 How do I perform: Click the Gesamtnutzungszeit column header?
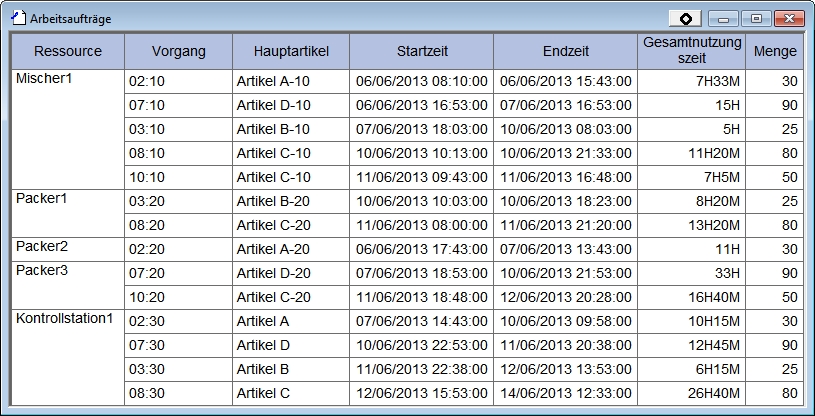pos(692,51)
